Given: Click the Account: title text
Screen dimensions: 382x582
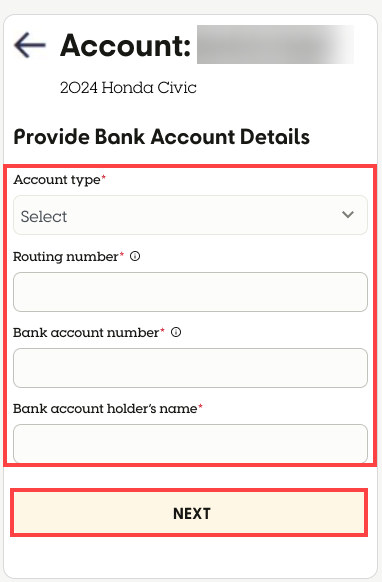Looking at the screenshot, I should click(125, 45).
